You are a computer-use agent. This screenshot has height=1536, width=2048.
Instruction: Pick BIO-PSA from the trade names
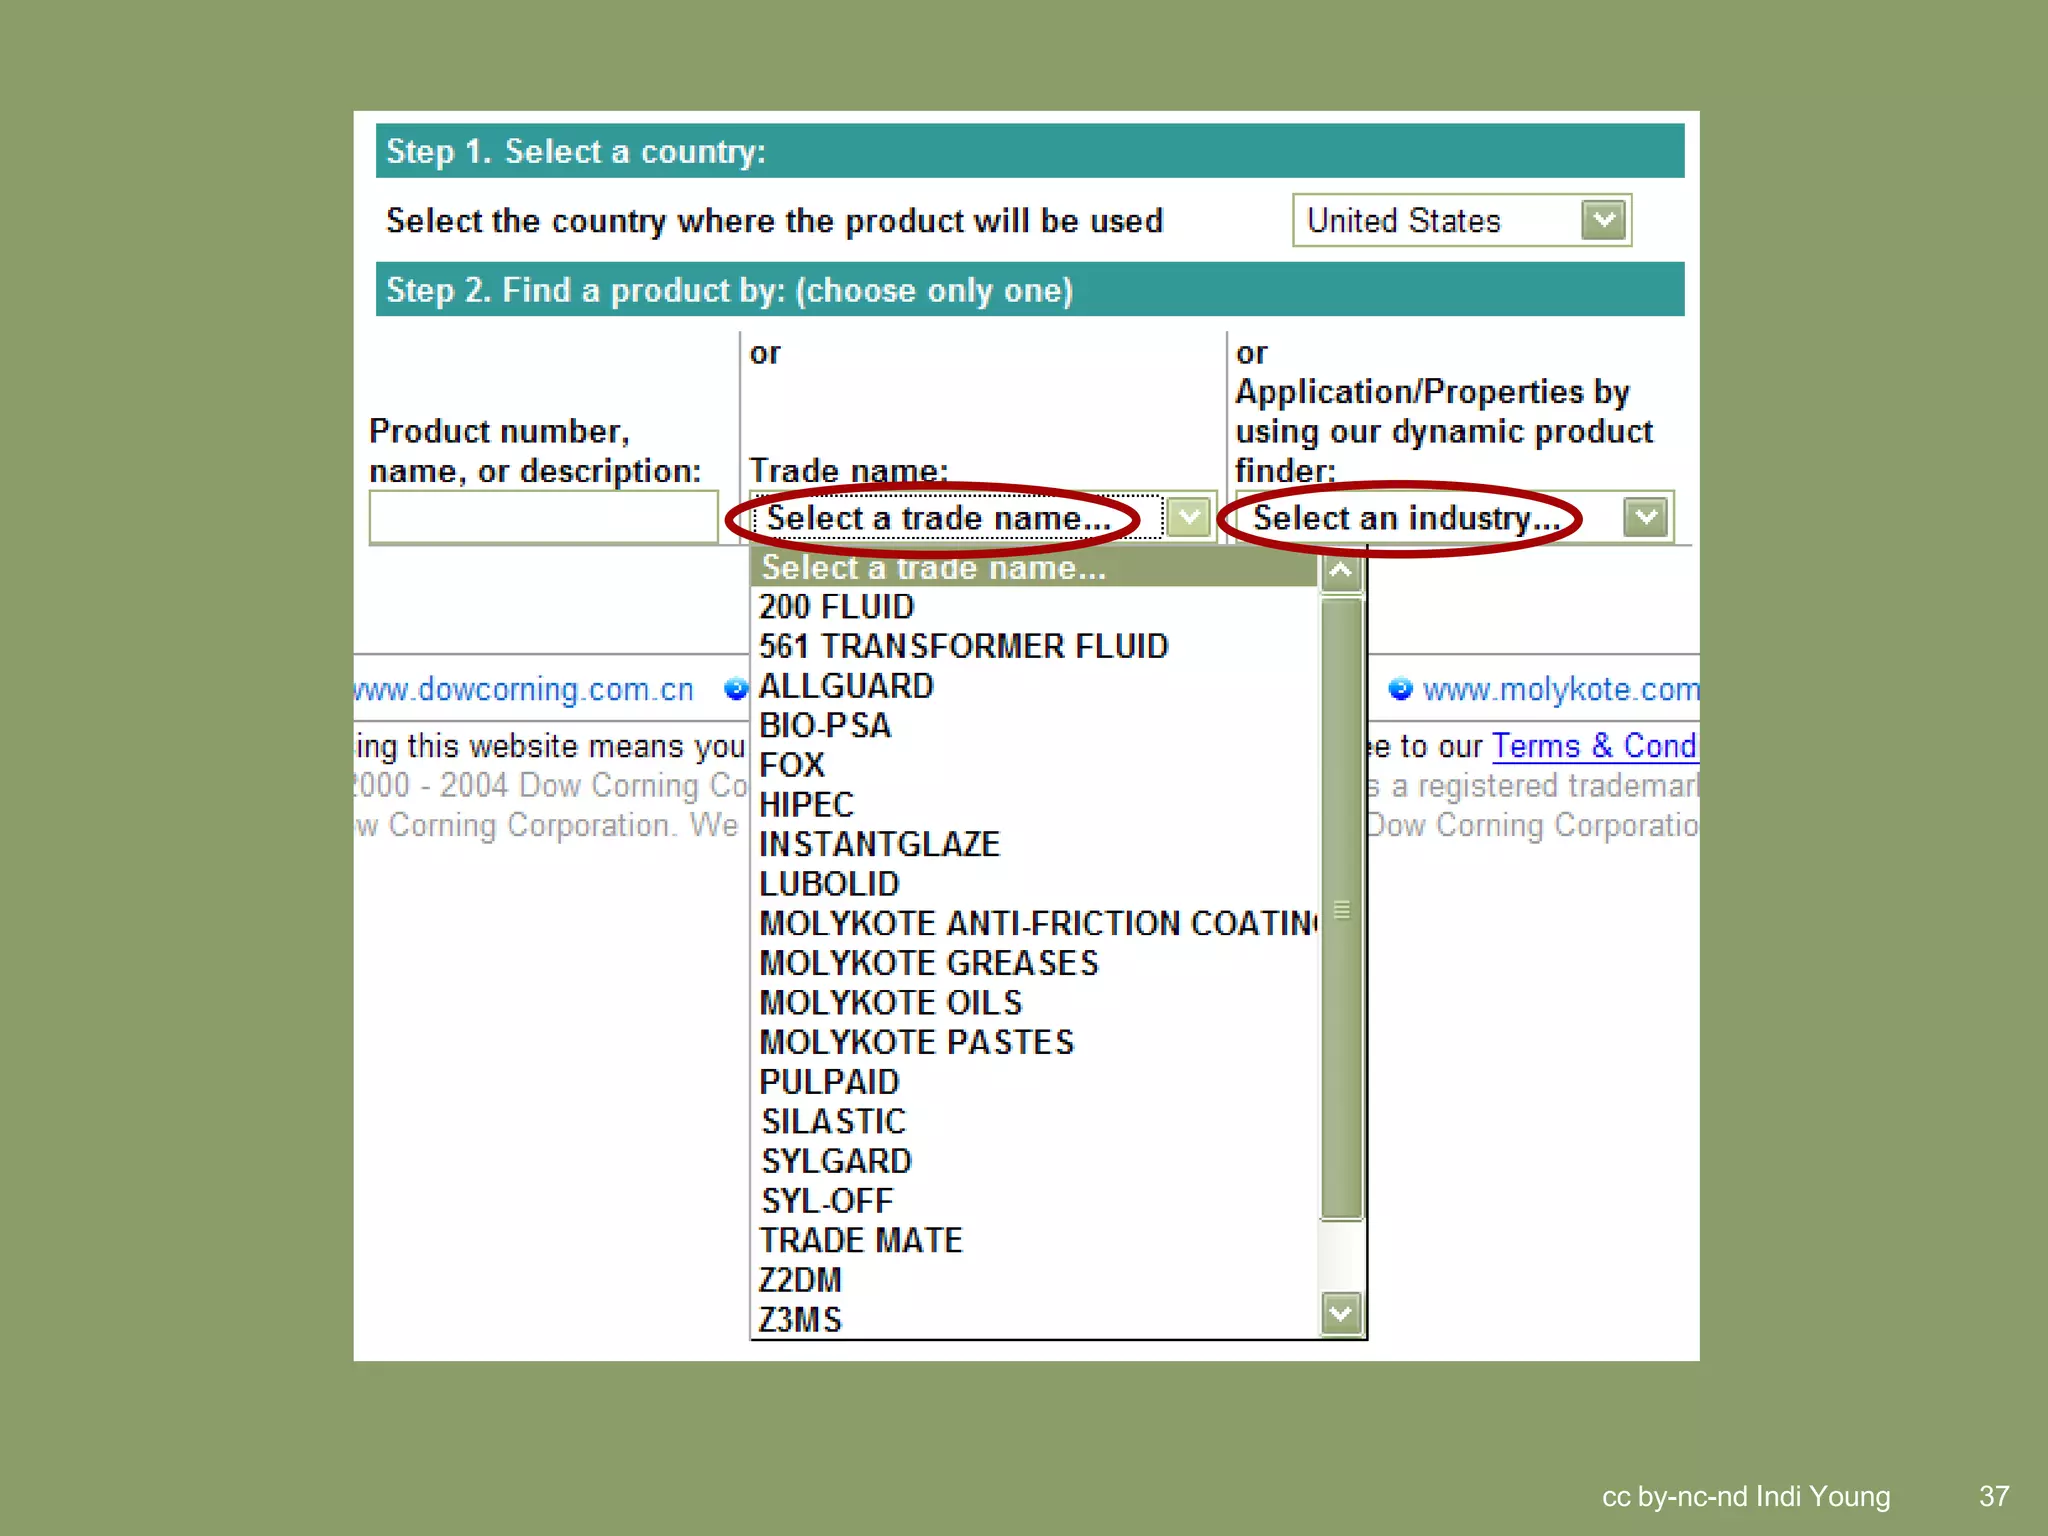(825, 726)
